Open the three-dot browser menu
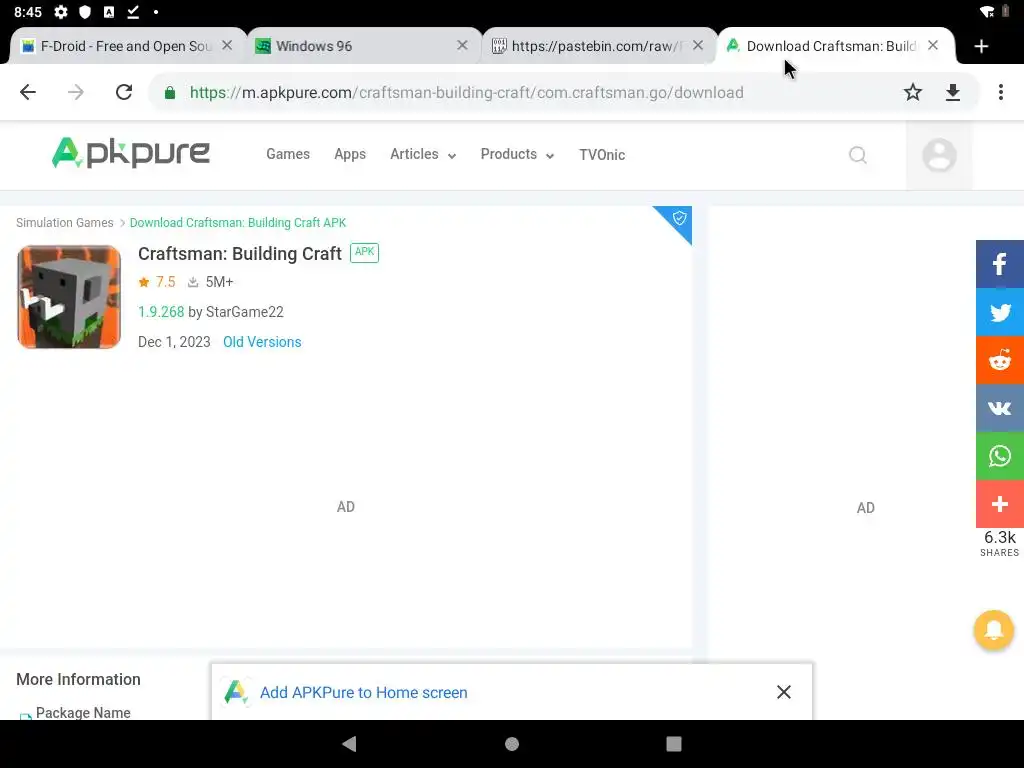The image size is (1024, 768). coord(1000,92)
